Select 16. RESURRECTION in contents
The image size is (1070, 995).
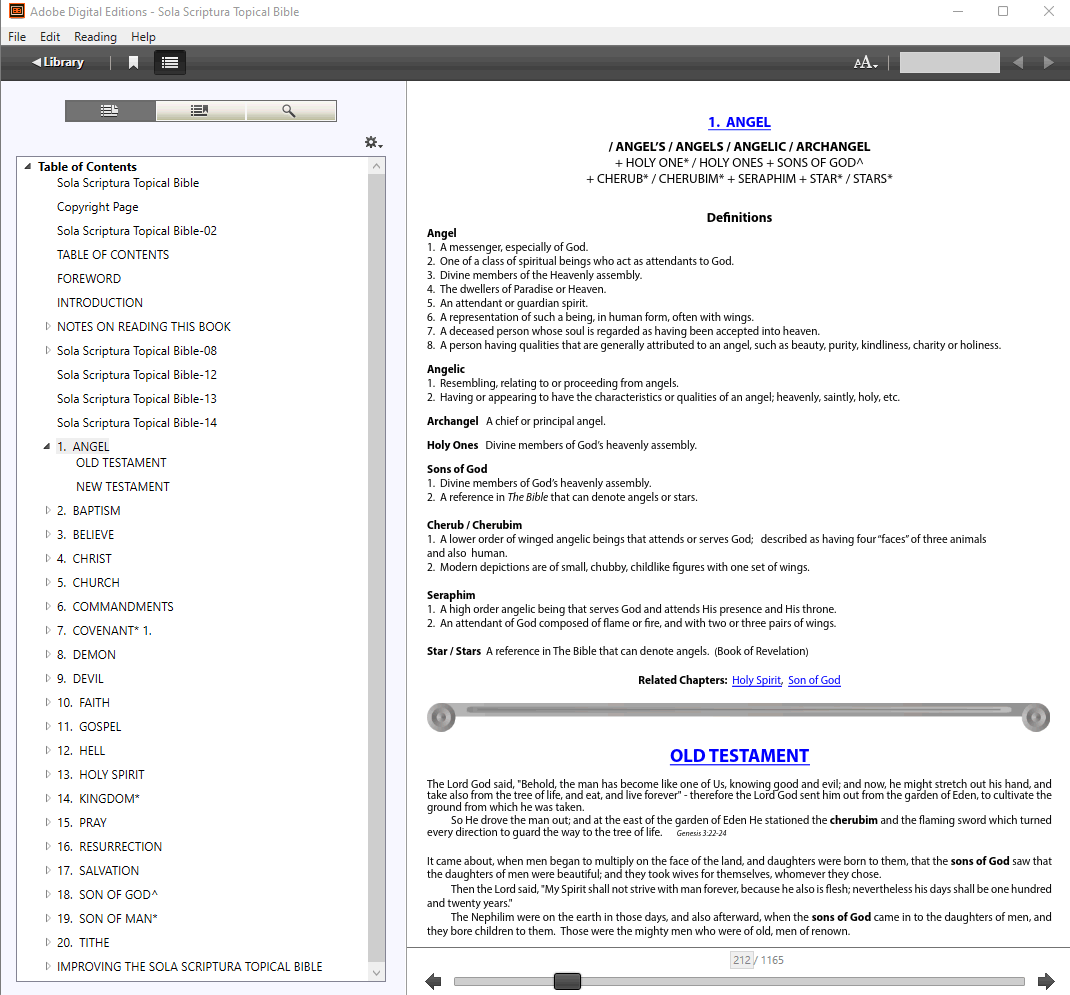click(109, 846)
